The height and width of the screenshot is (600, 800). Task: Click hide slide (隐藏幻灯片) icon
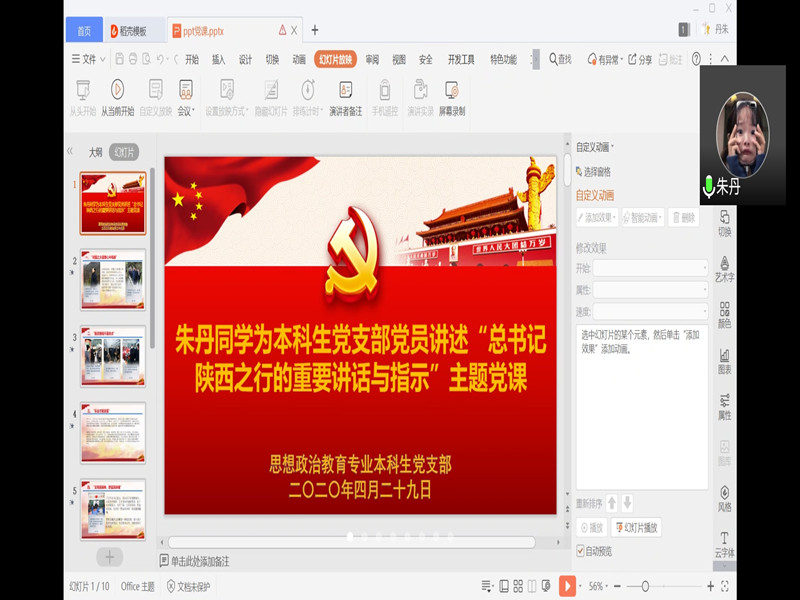[271, 90]
